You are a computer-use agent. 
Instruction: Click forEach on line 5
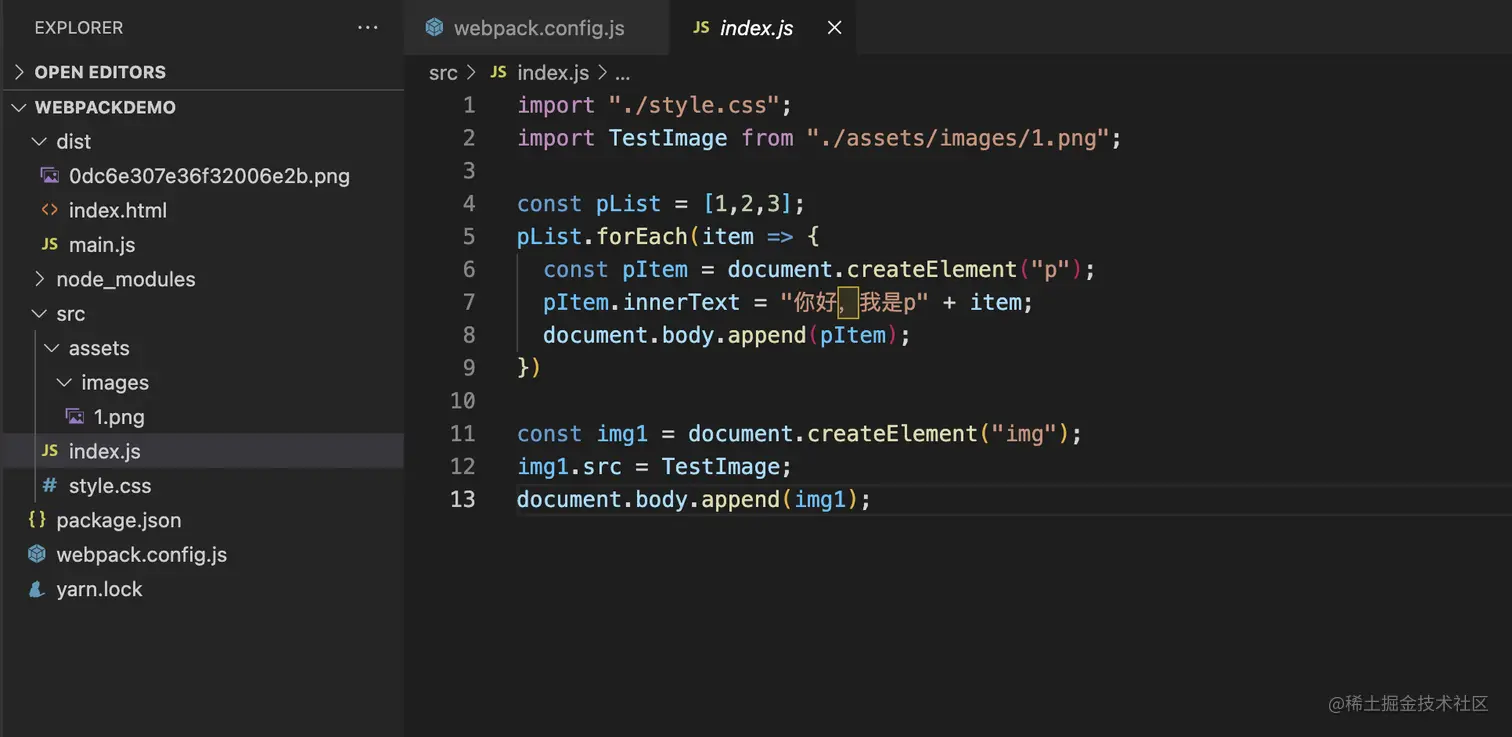(x=642, y=237)
